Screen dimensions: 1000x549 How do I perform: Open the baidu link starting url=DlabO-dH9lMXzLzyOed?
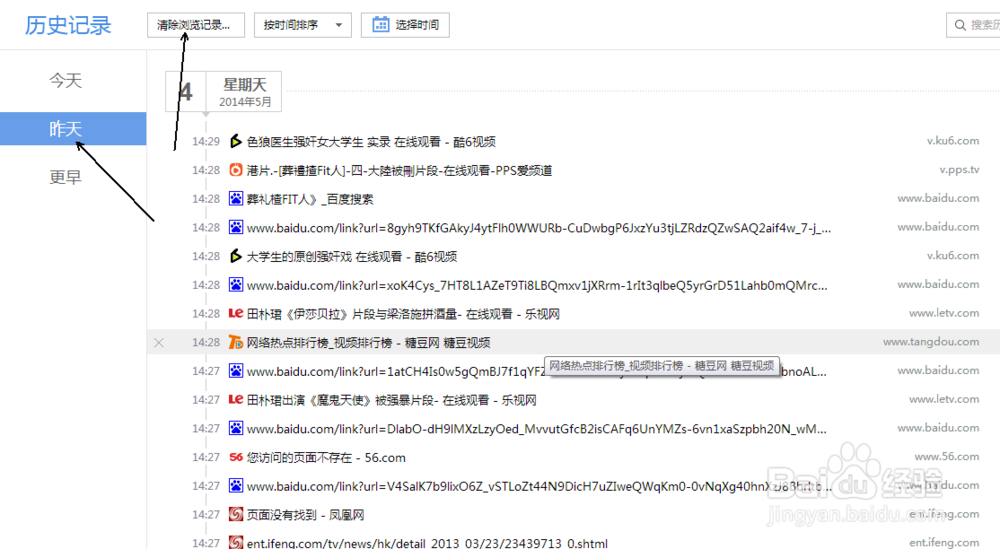pyautogui.click(x=536, y=428)
